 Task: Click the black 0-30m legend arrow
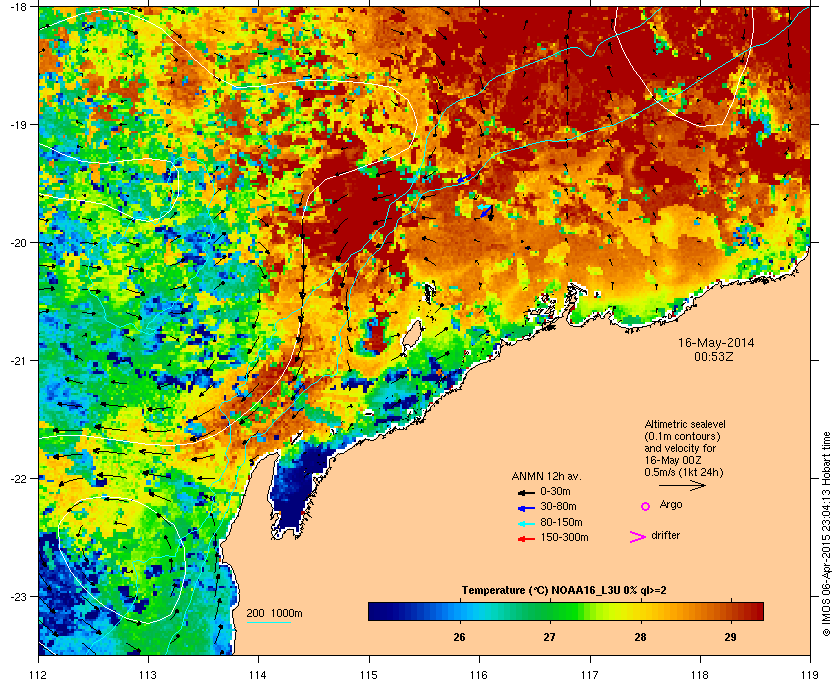pos(526,492)
